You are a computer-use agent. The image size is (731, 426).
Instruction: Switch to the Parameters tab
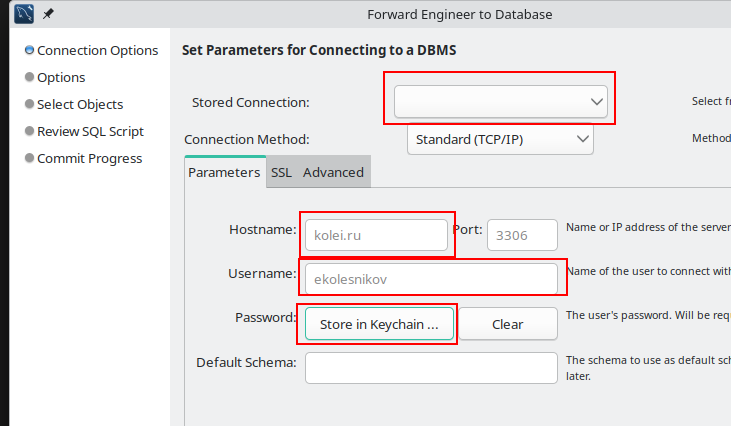click(224, 172)
